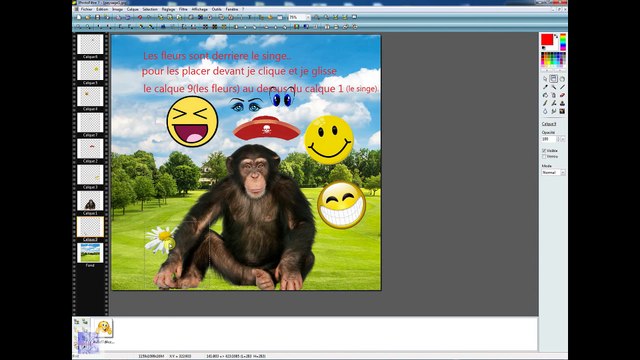
Task: Select the Eraser tool
Action: pyautogui.click(x=562, y=95)
